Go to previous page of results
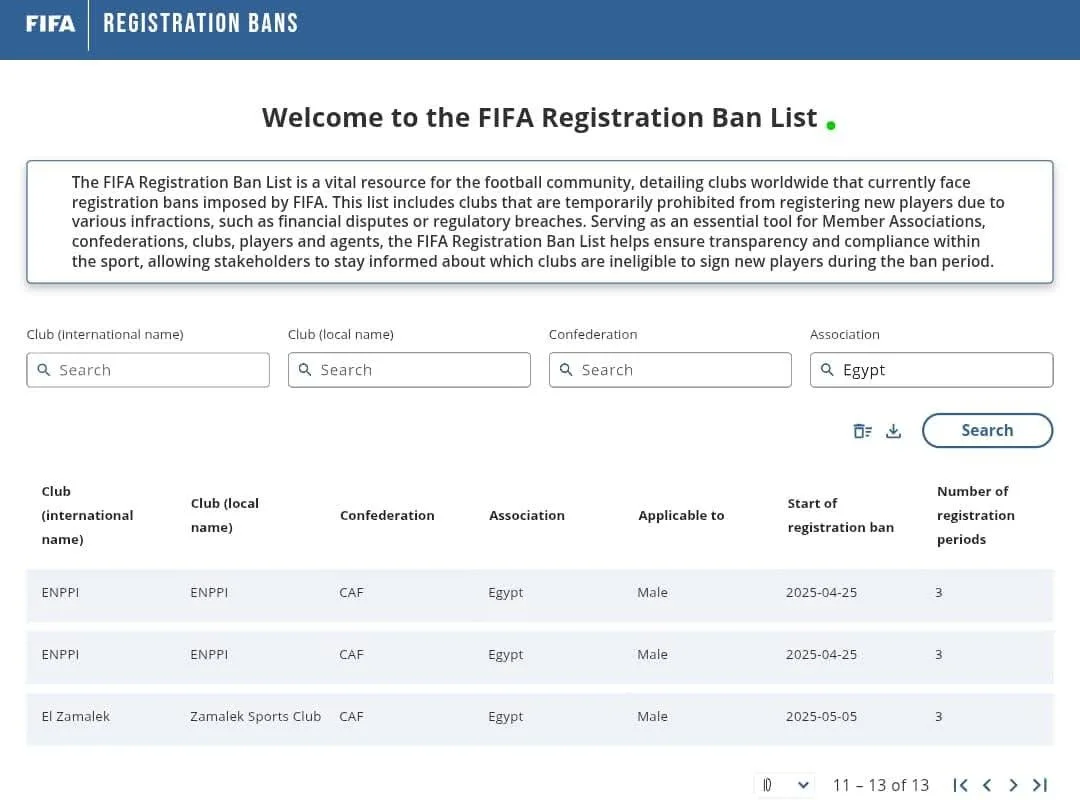The height and width of the screenshot is (800, 1080). pos(987,785)
